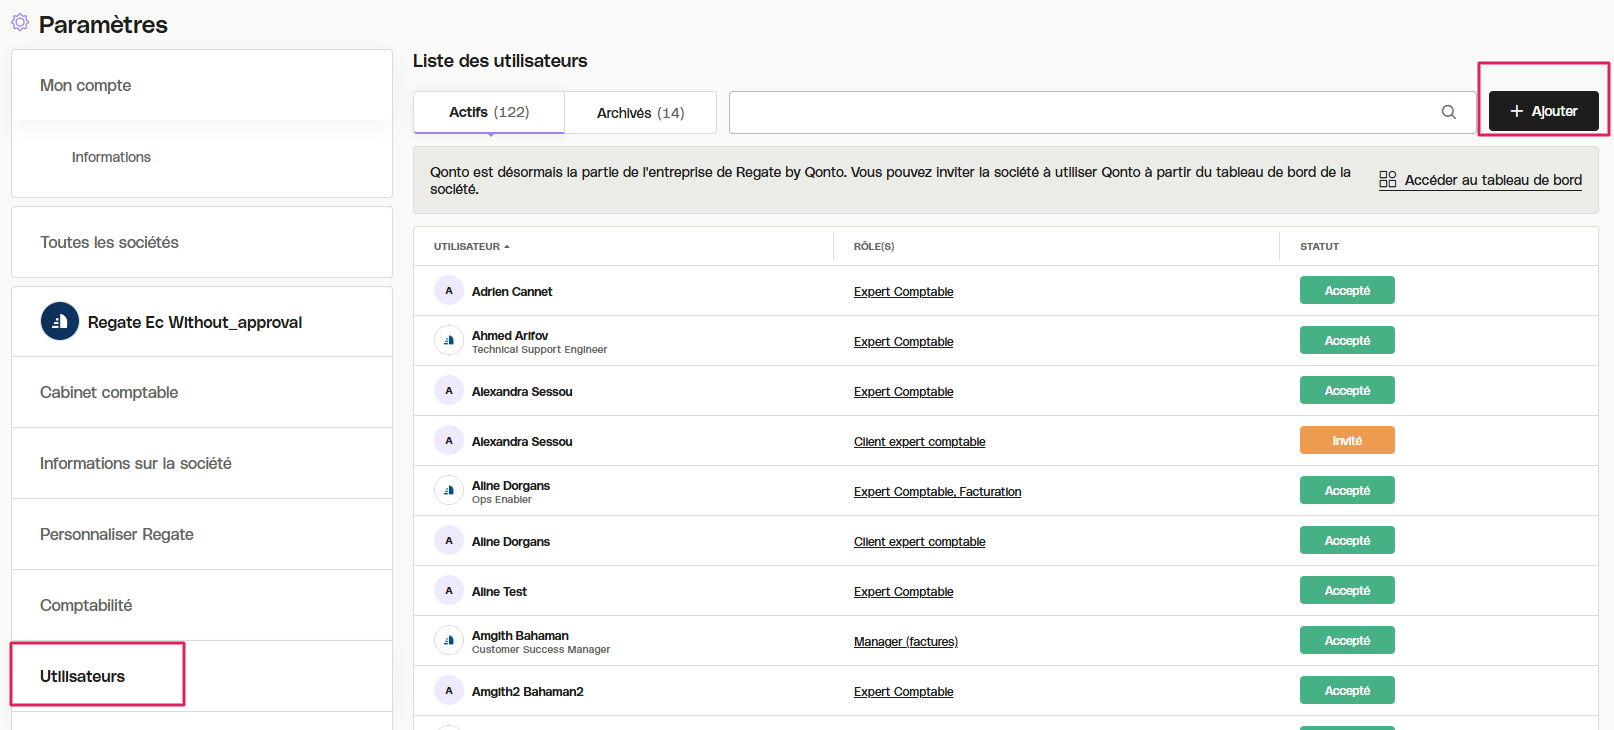Click into the user search field

(1103, 112)
